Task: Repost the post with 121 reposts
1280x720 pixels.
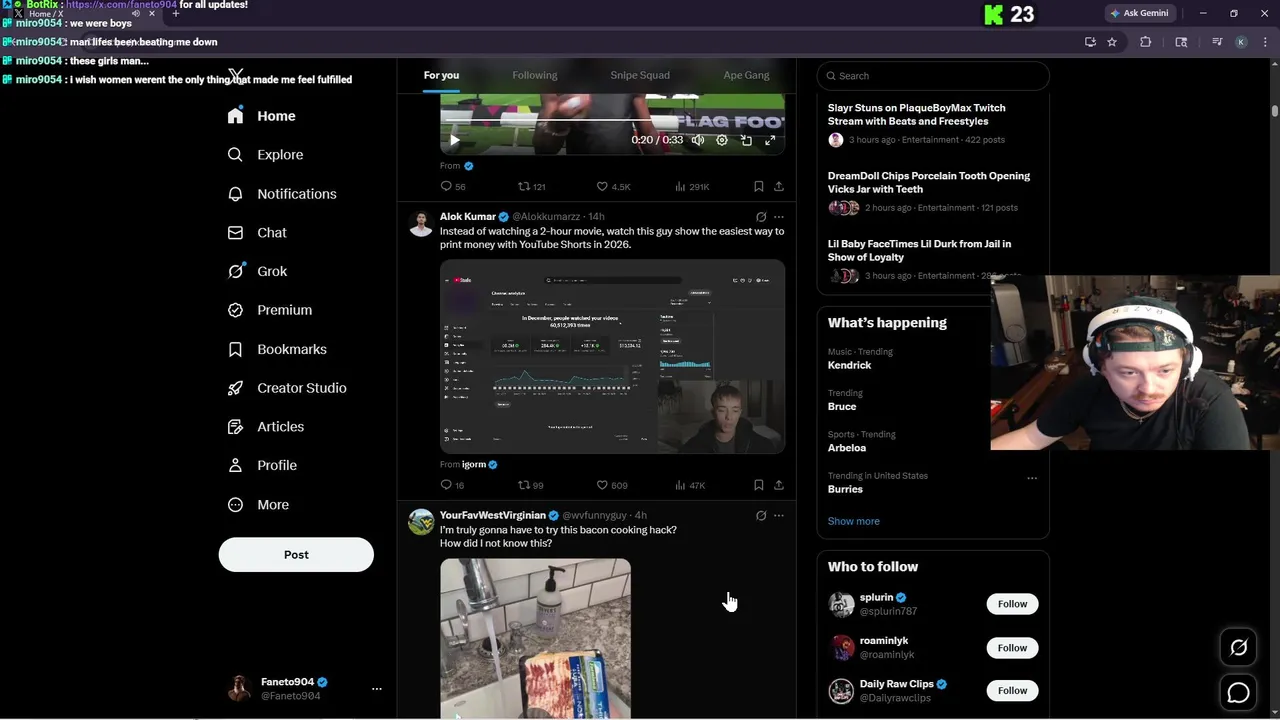Action: point(531,187)
